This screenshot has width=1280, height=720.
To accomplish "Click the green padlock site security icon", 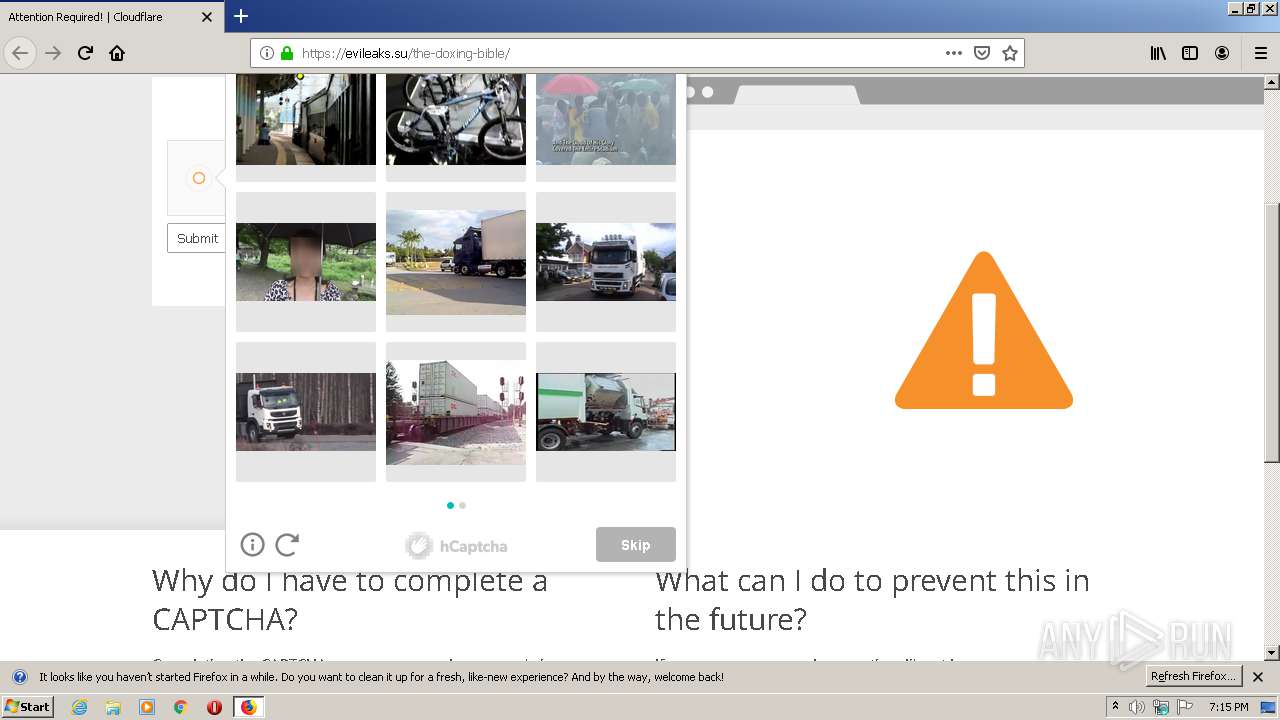I will [x=287, y=53].
